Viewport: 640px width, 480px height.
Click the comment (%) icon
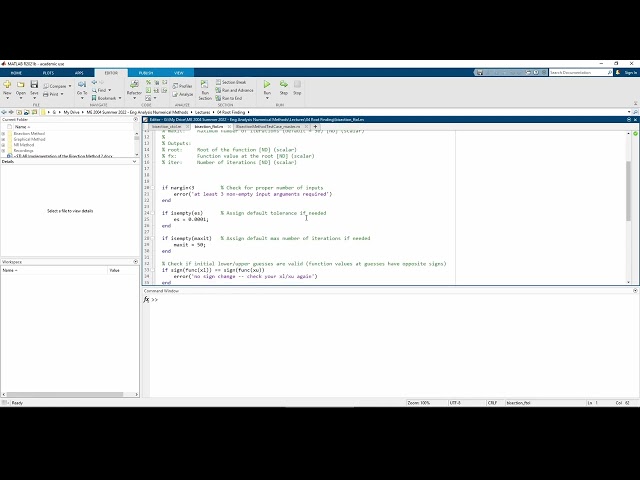[x=149, y=82]
